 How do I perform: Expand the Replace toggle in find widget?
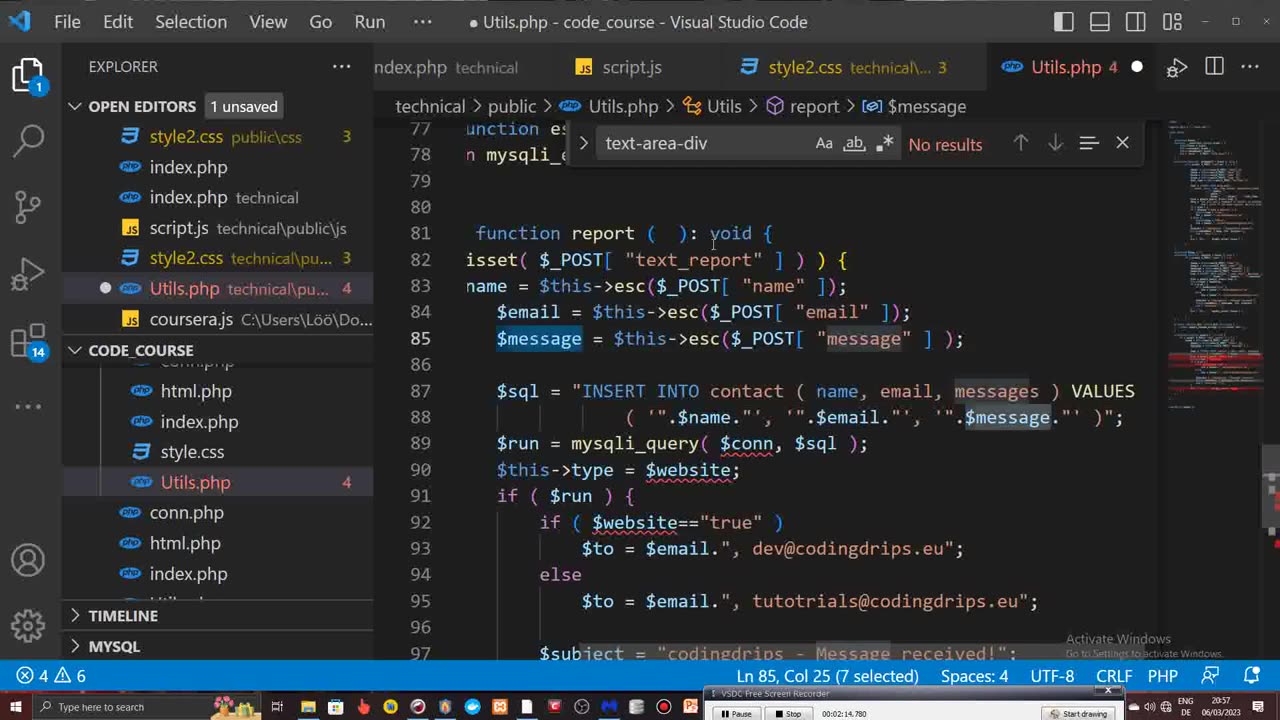pyautogui.click(x=584, y=143)
